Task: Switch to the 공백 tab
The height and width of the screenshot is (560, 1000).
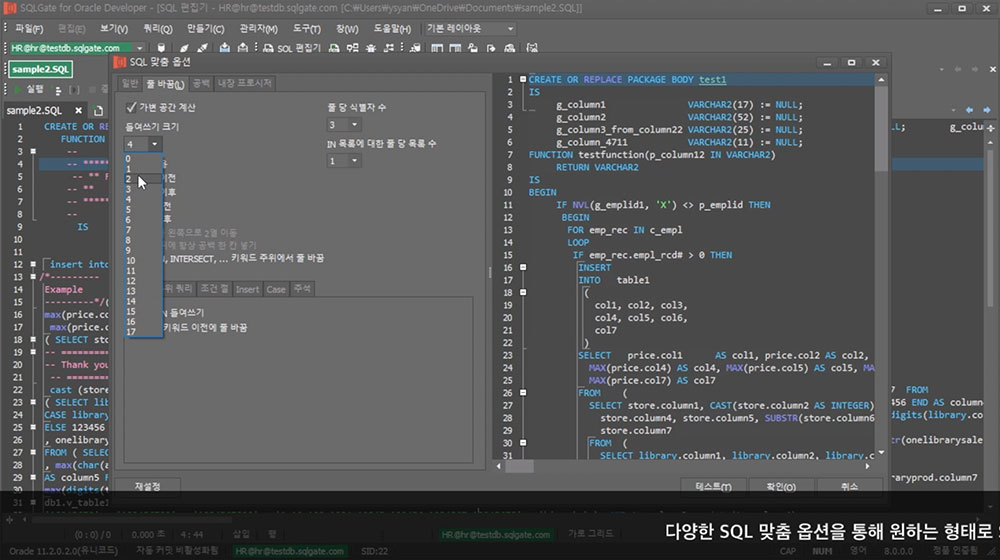Action: click(201, 84)
